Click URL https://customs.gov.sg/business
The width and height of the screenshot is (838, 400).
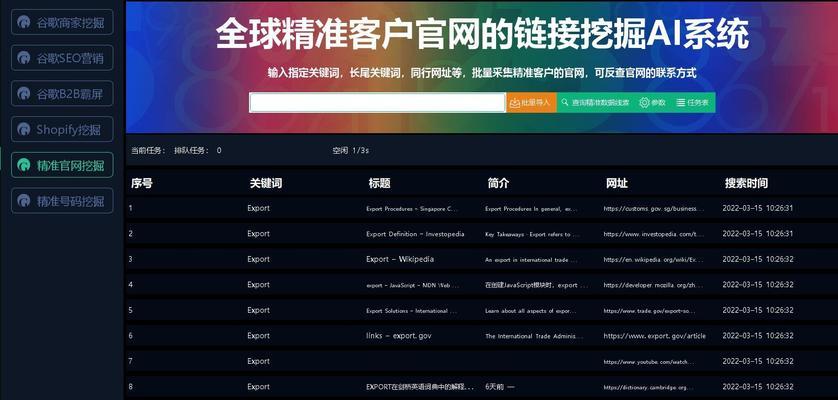(654, 209)
